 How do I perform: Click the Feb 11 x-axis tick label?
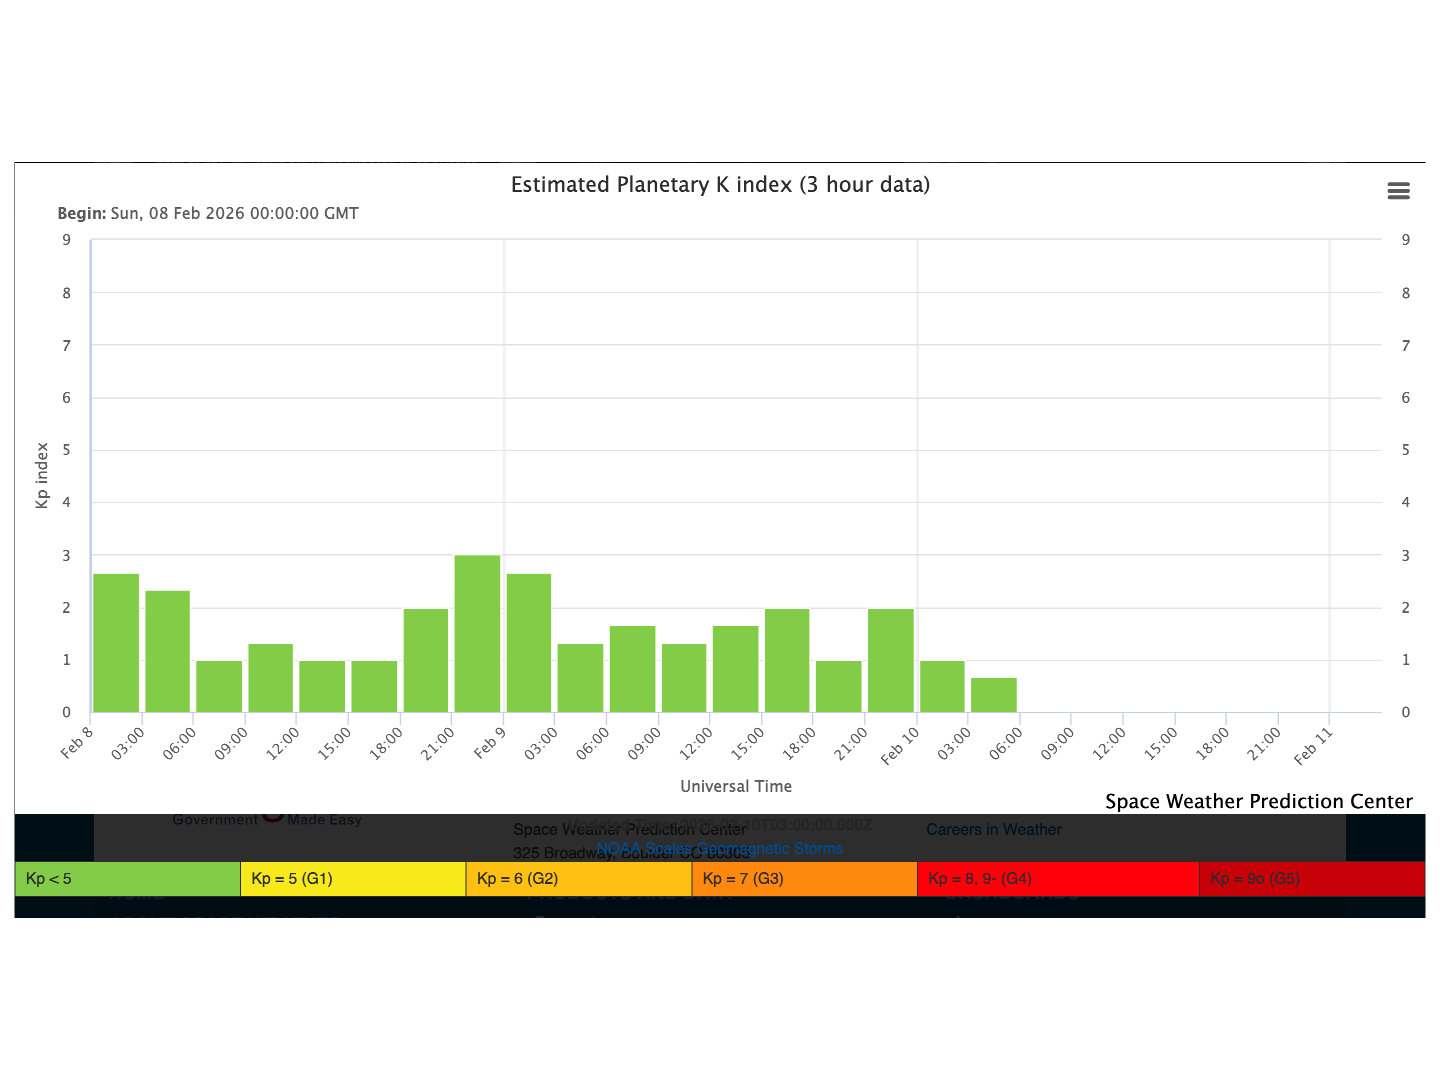click(x=1313, y=746)
